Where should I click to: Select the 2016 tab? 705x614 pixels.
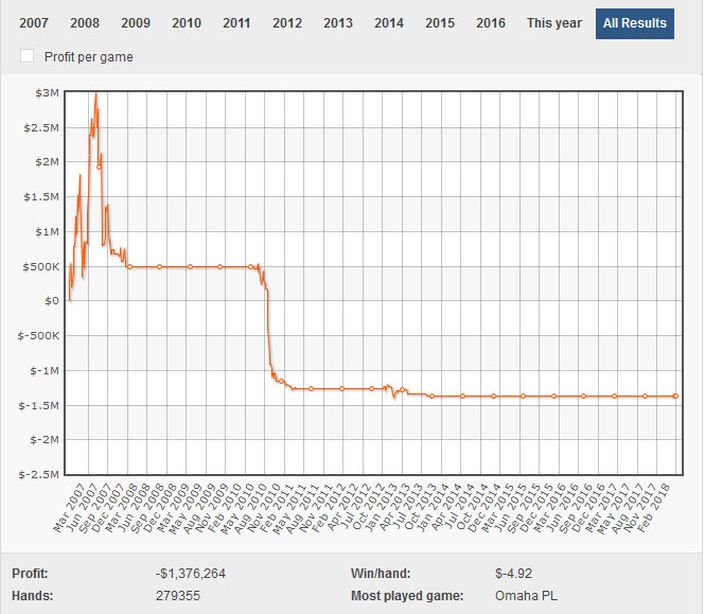490,23
